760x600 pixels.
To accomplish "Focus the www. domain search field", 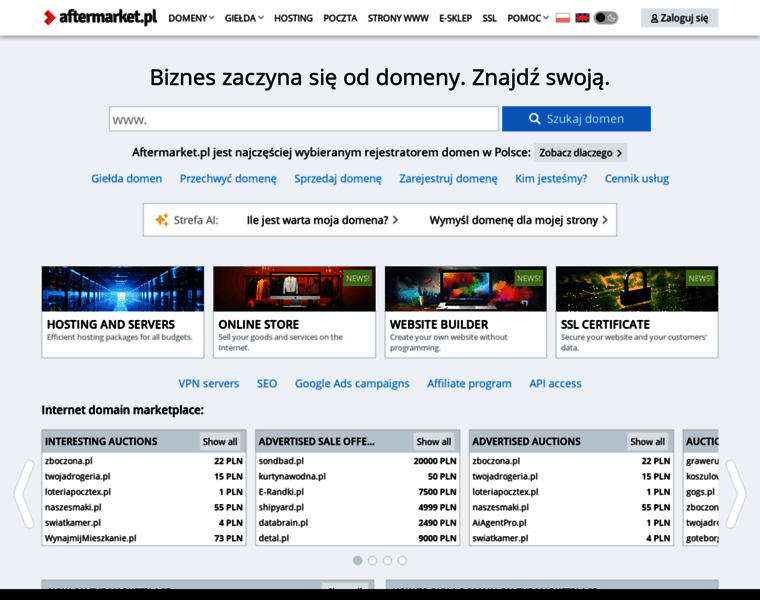I will (x=304, y=119).
